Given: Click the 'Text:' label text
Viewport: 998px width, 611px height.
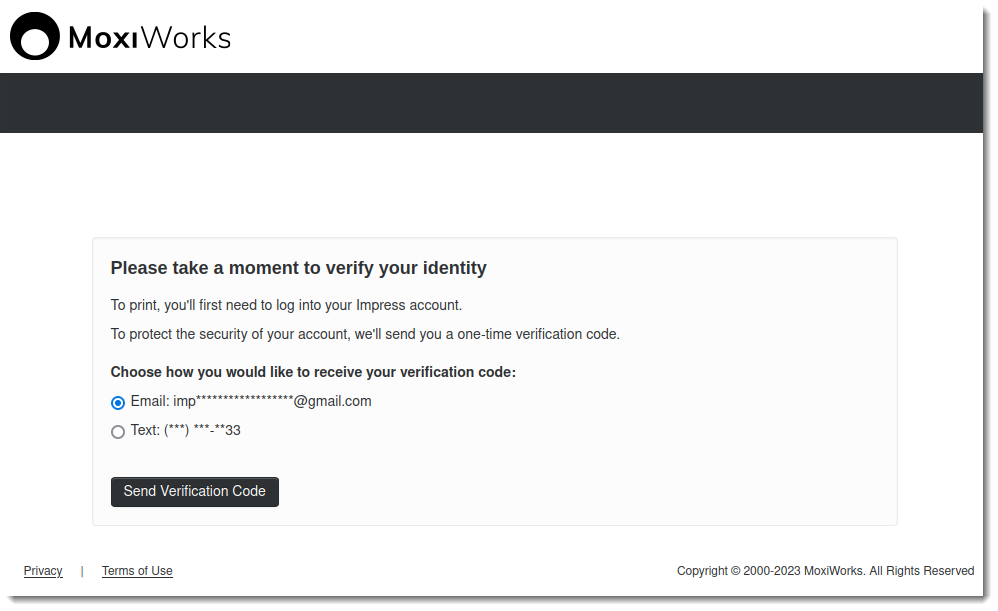Looking at the screenshot, I should [145, 431].
